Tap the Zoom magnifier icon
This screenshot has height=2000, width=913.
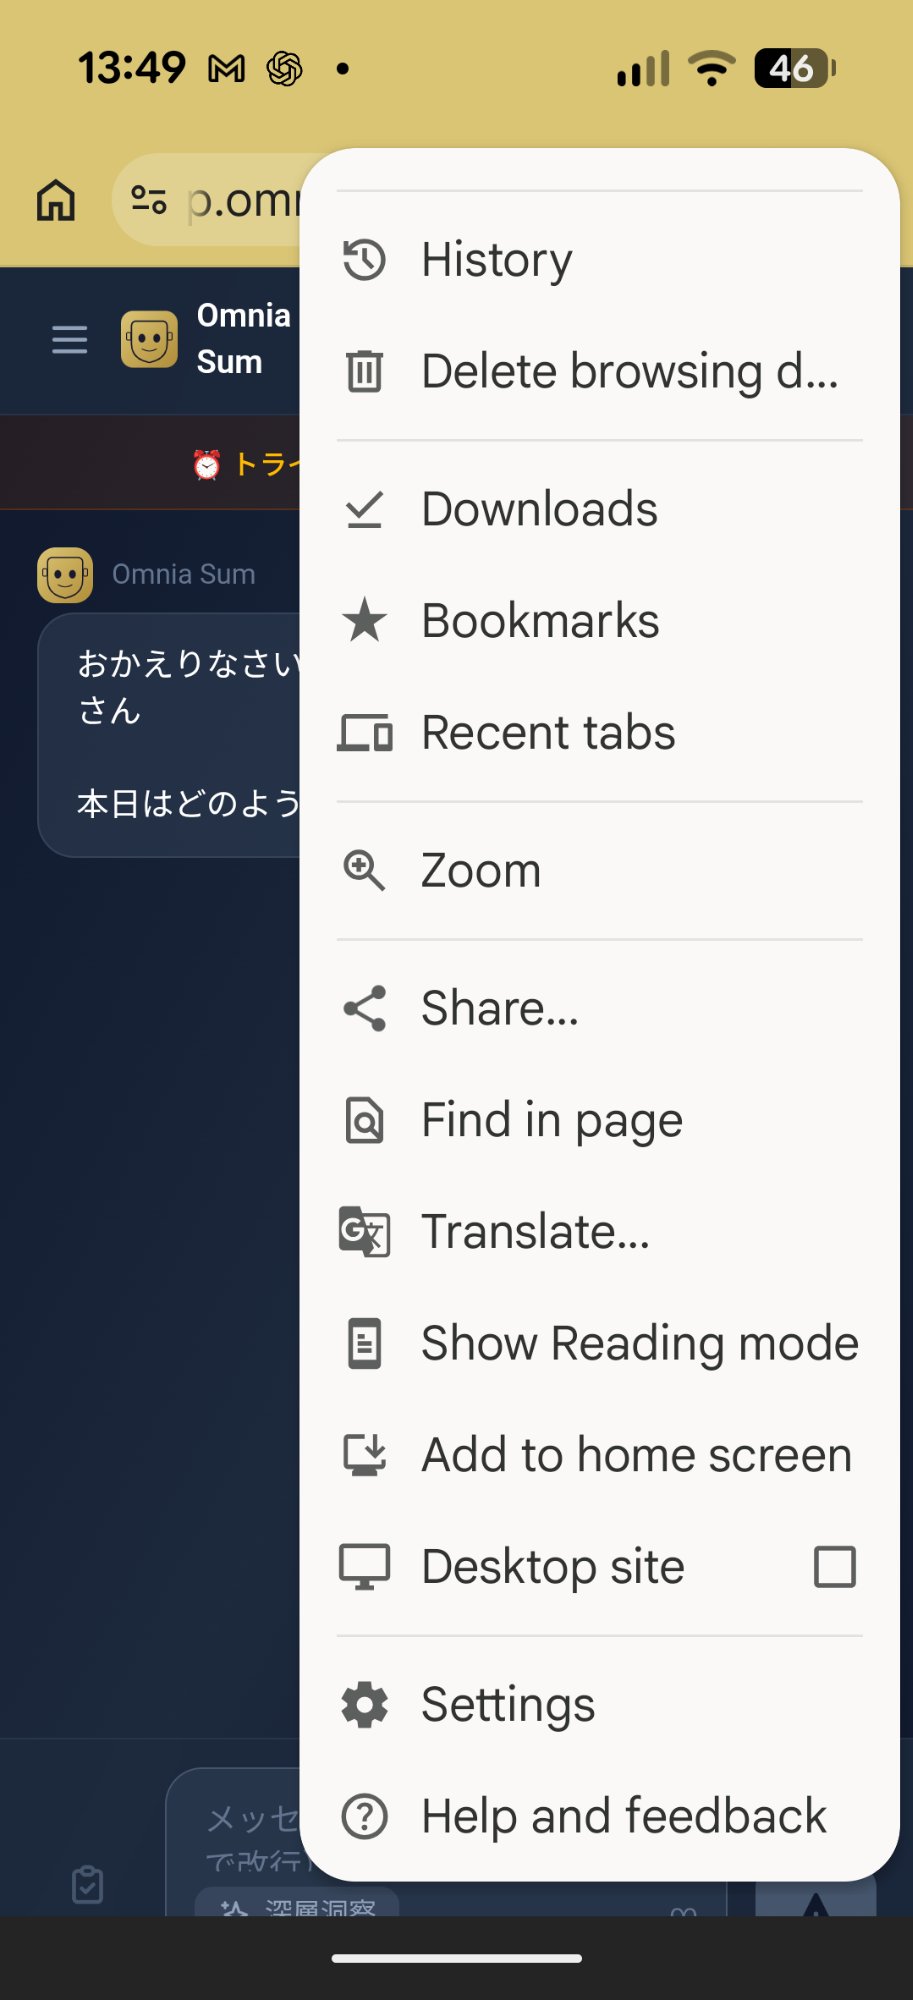click(x=364, y=870)
